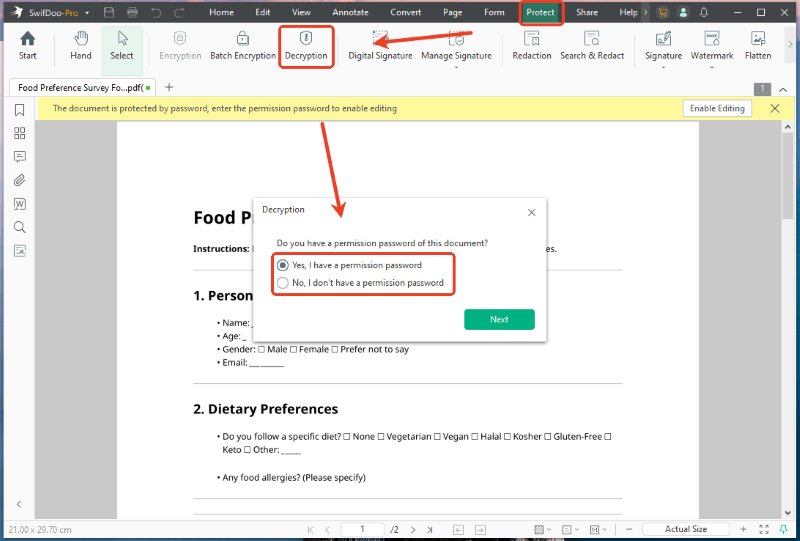Screen dimensions: 800x541
Task: Open the shopping cart icon
Action: pos(663,12)
